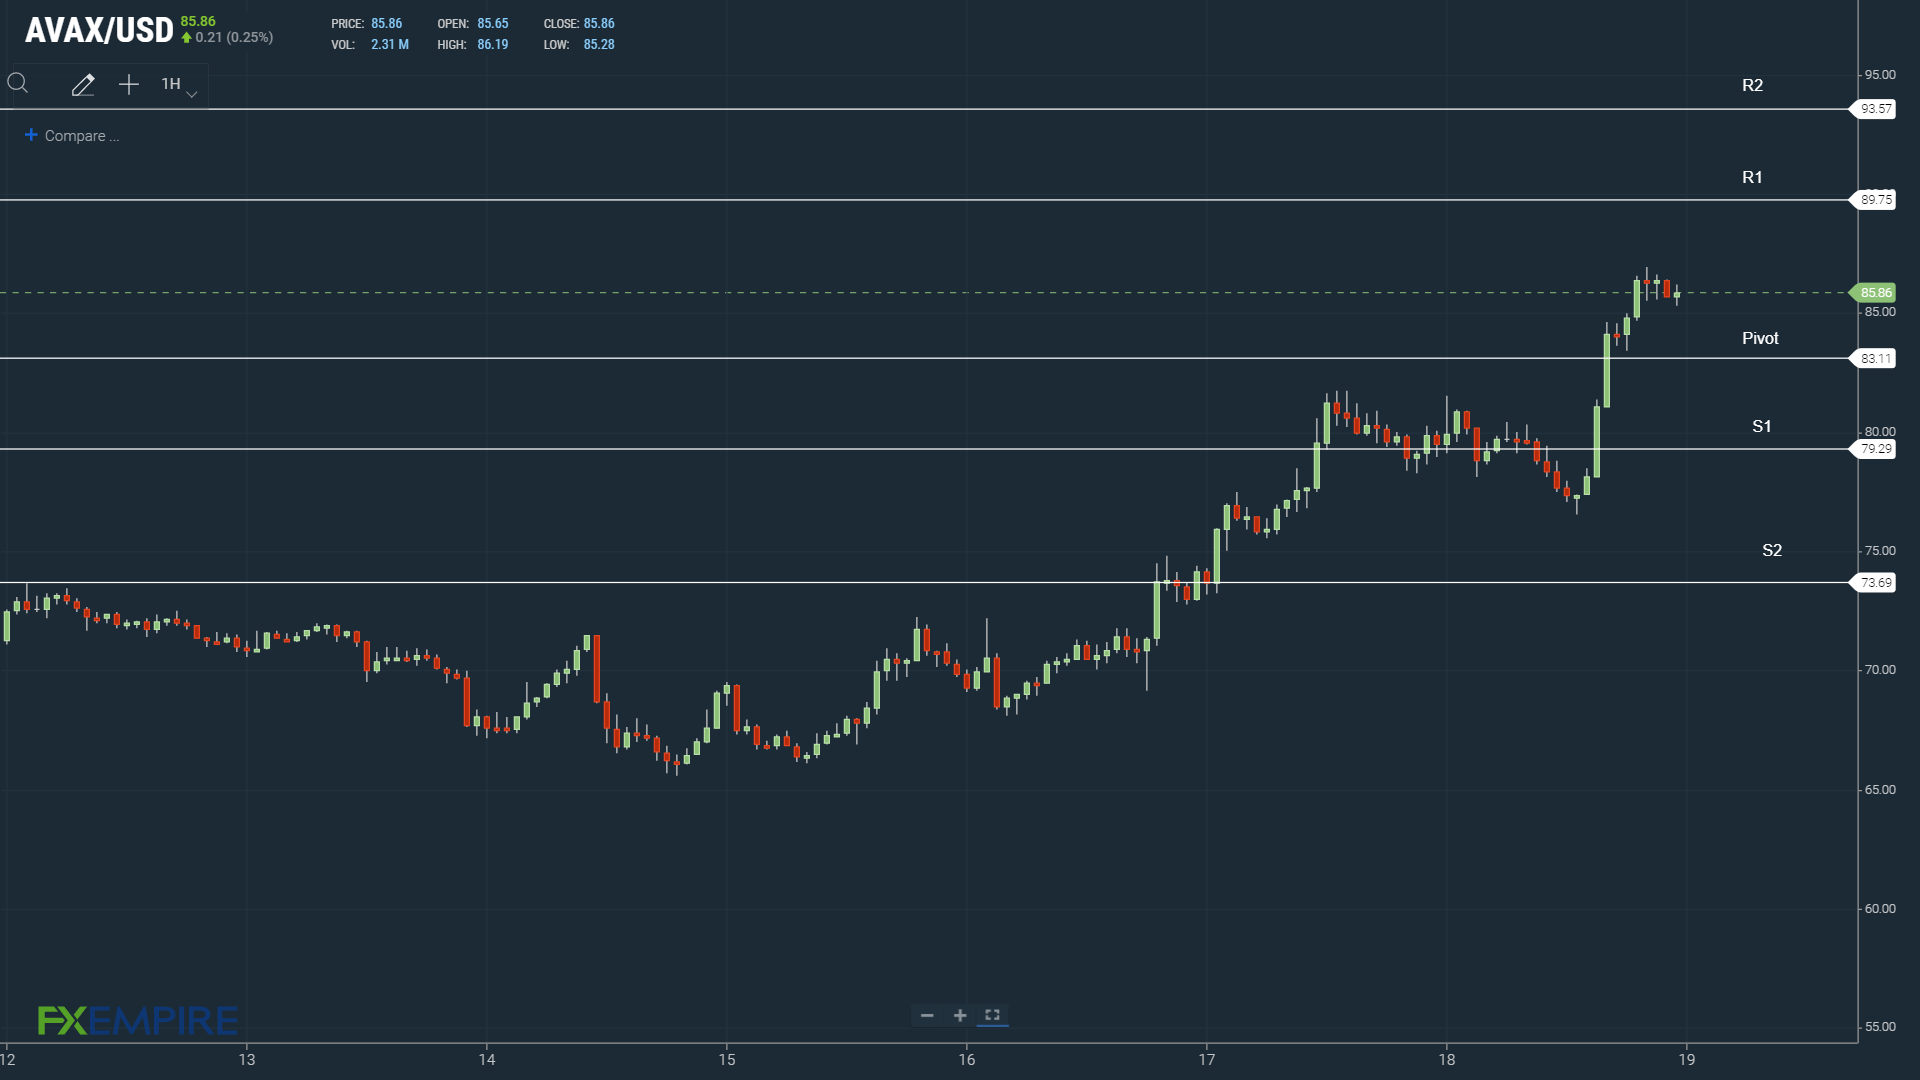
Task: Click date label 15 on time axis
Action: coord(727,1060)
